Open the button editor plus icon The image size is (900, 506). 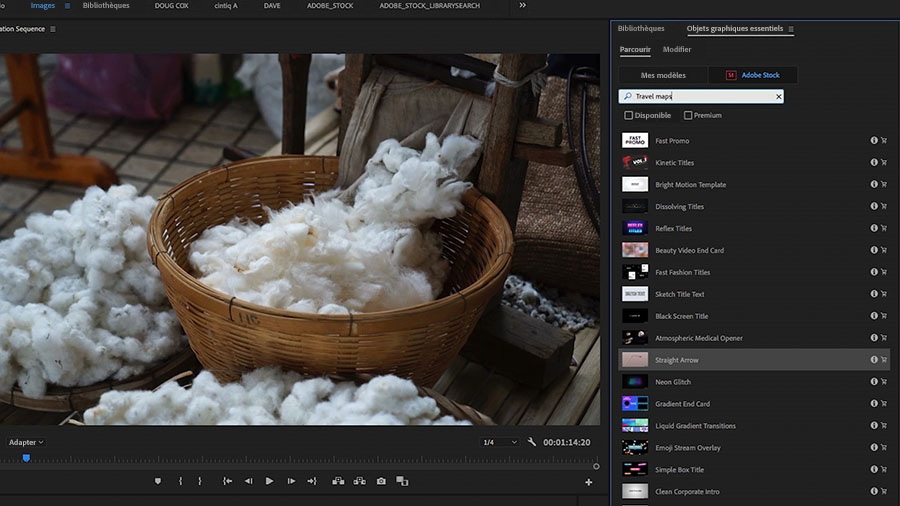coord(588,482)
